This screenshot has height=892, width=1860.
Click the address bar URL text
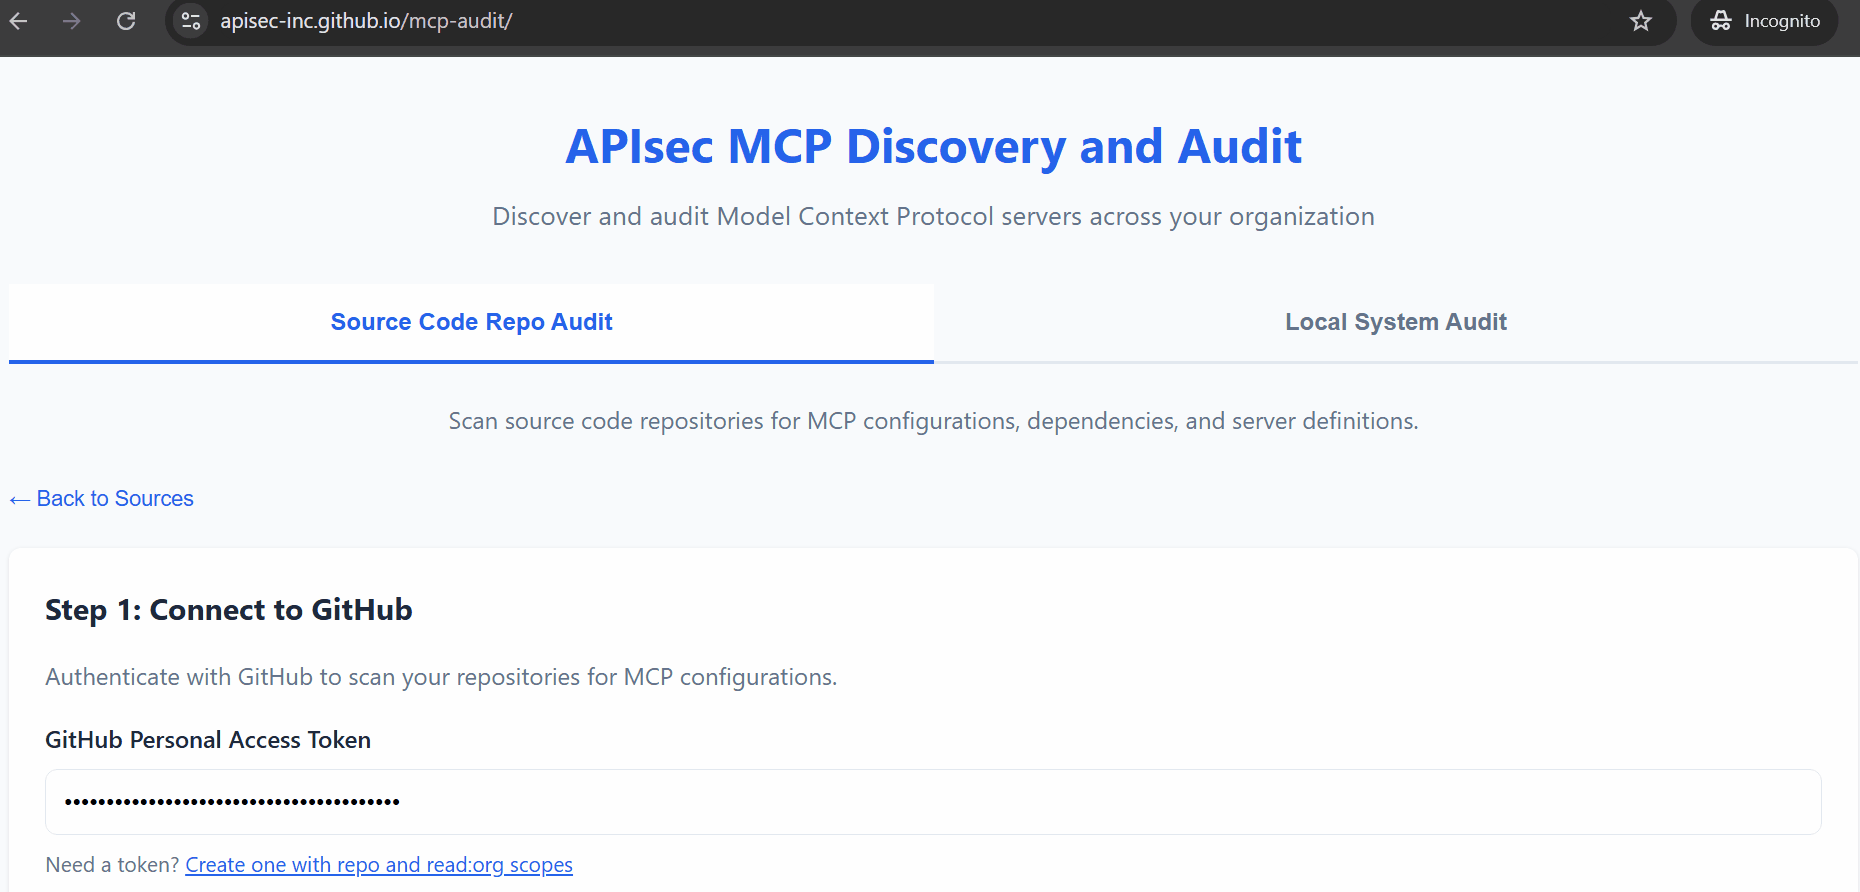366,21
